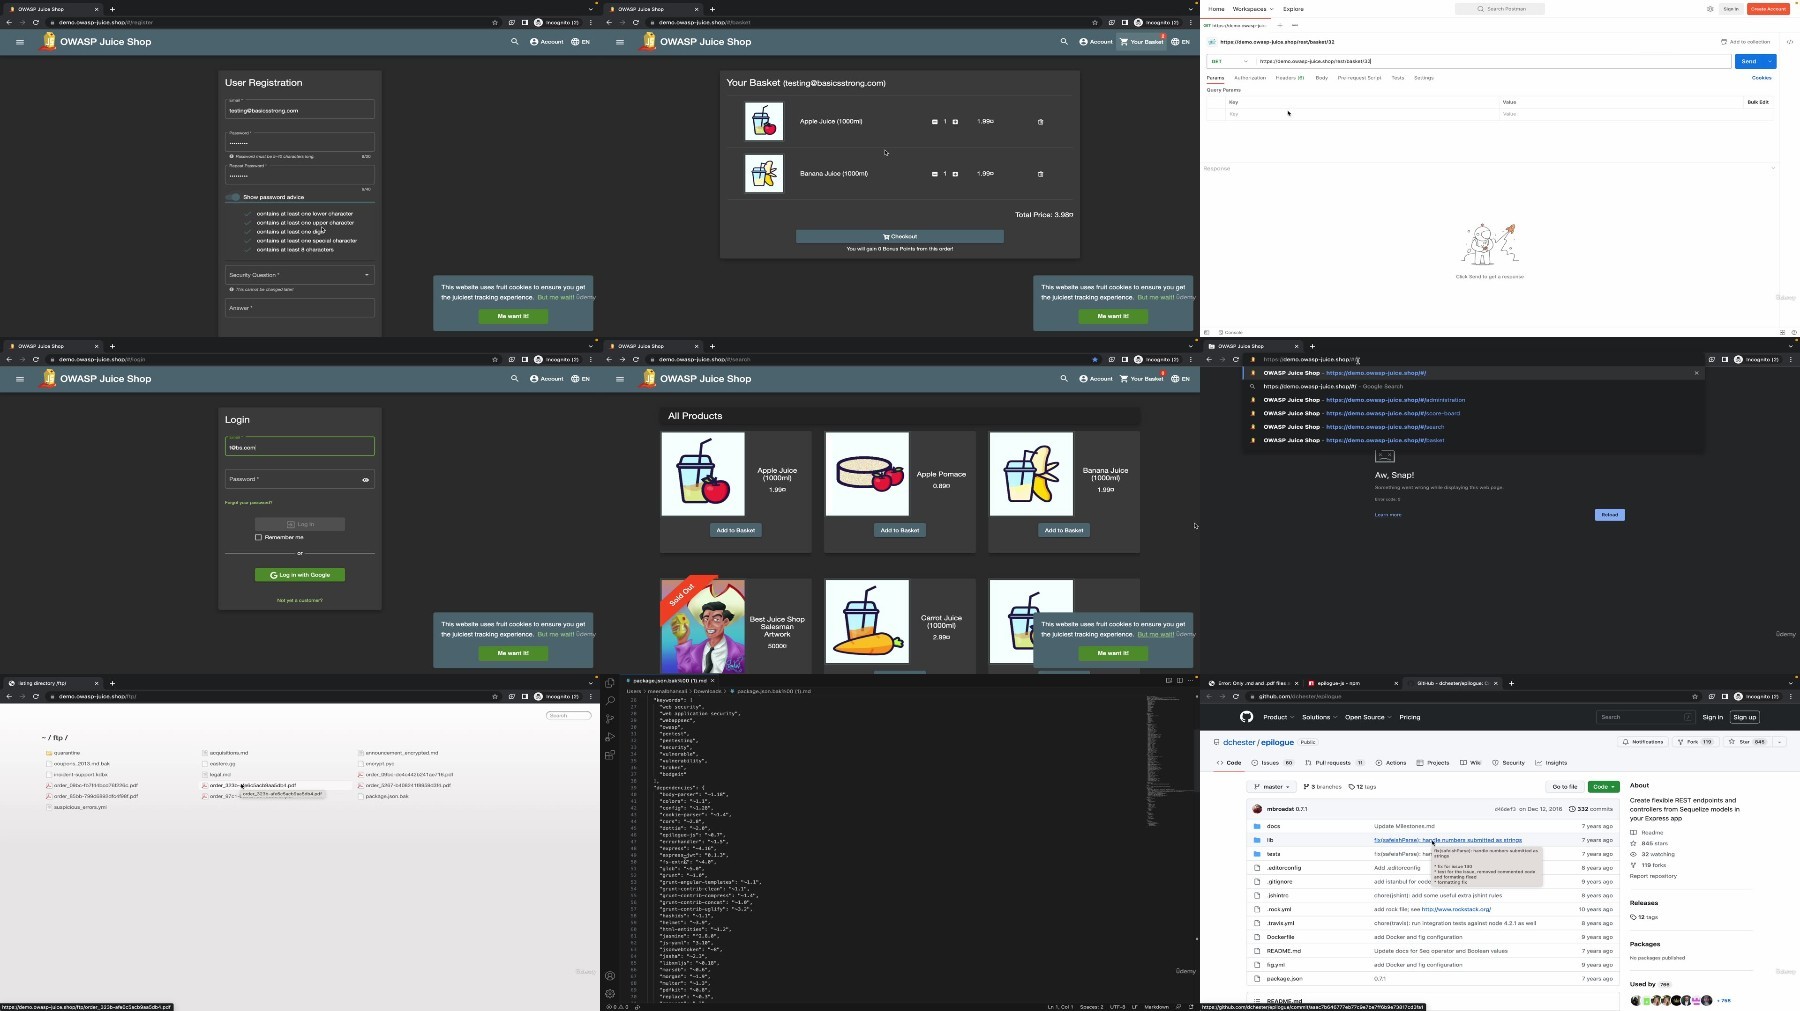Viewport: 1800px width, 1011px height.
Task: Open VS Code Source Control view
Action: [610, 719]
